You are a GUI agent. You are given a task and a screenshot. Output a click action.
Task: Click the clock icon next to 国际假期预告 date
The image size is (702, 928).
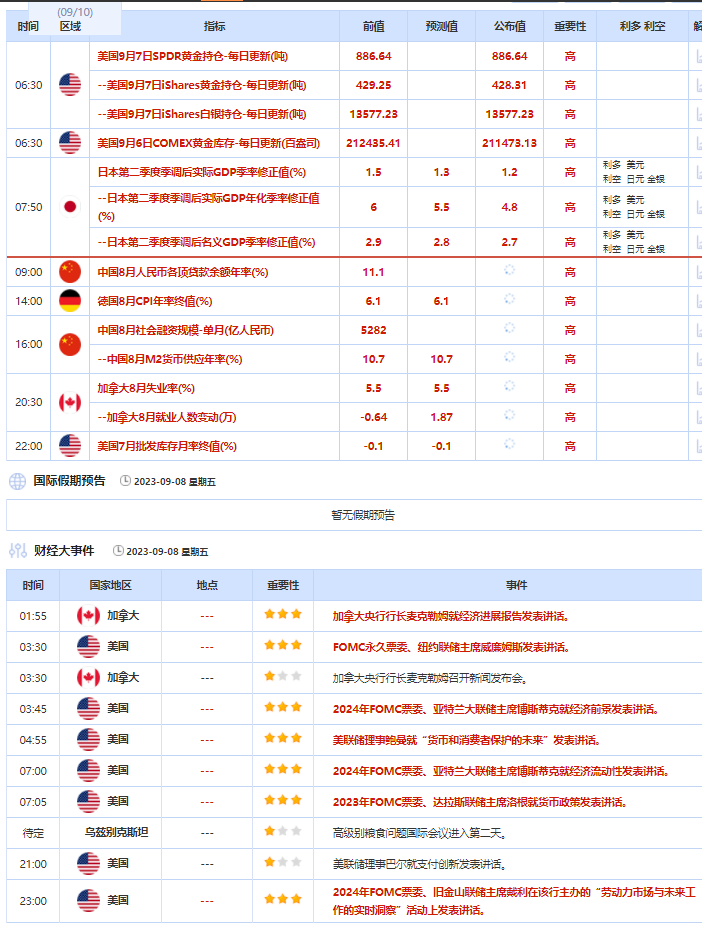[x=125, y=481]
